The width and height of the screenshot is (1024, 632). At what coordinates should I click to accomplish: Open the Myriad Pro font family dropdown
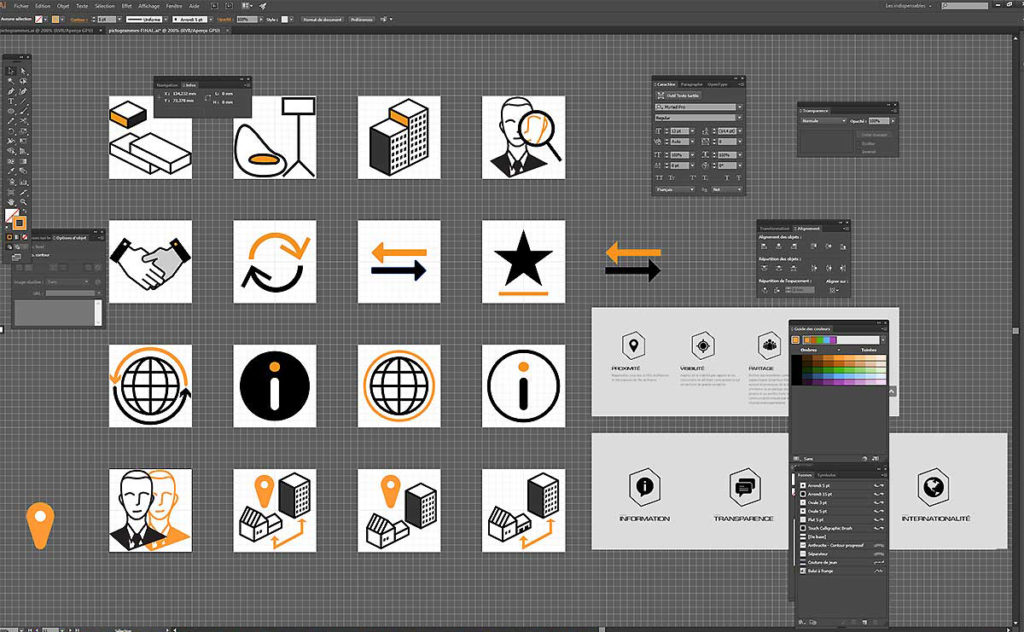[x=698, y=106]
